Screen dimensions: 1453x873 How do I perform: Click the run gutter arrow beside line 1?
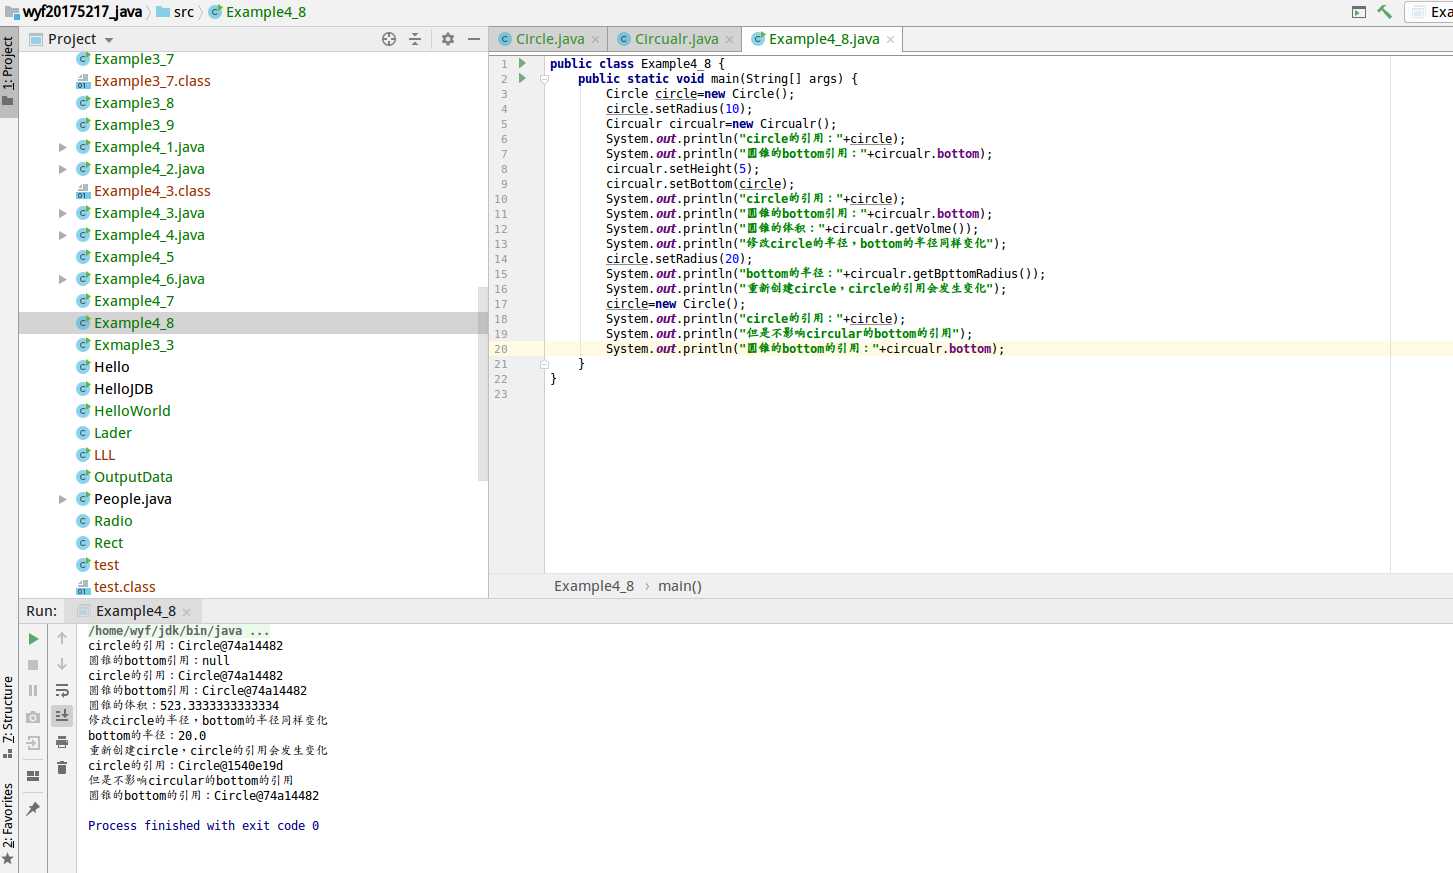[x=522, y=63]
